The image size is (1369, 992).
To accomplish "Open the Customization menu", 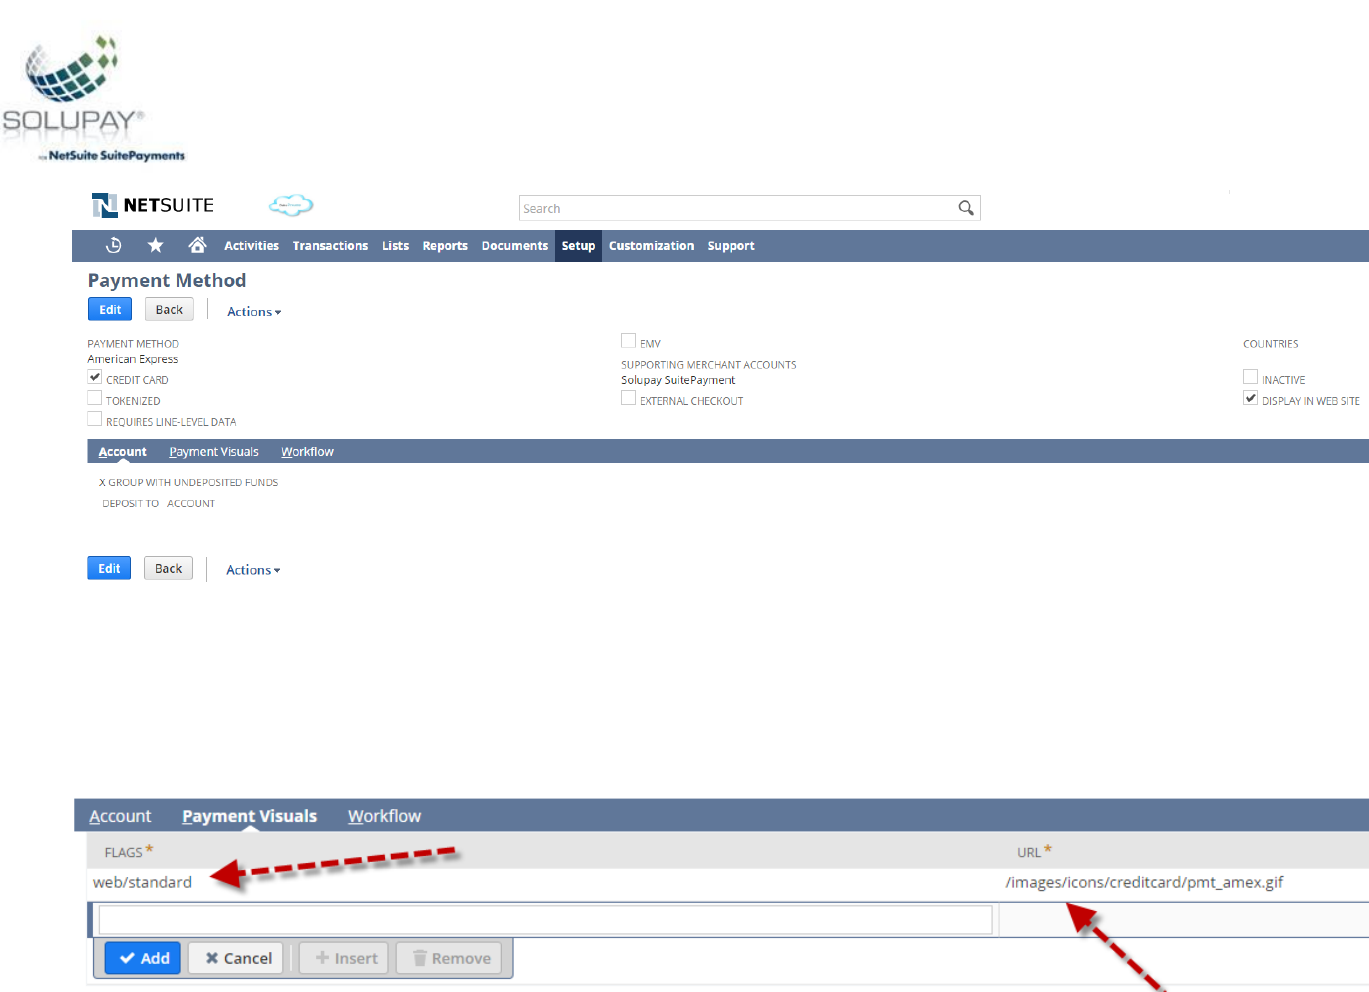I will 651,246.
